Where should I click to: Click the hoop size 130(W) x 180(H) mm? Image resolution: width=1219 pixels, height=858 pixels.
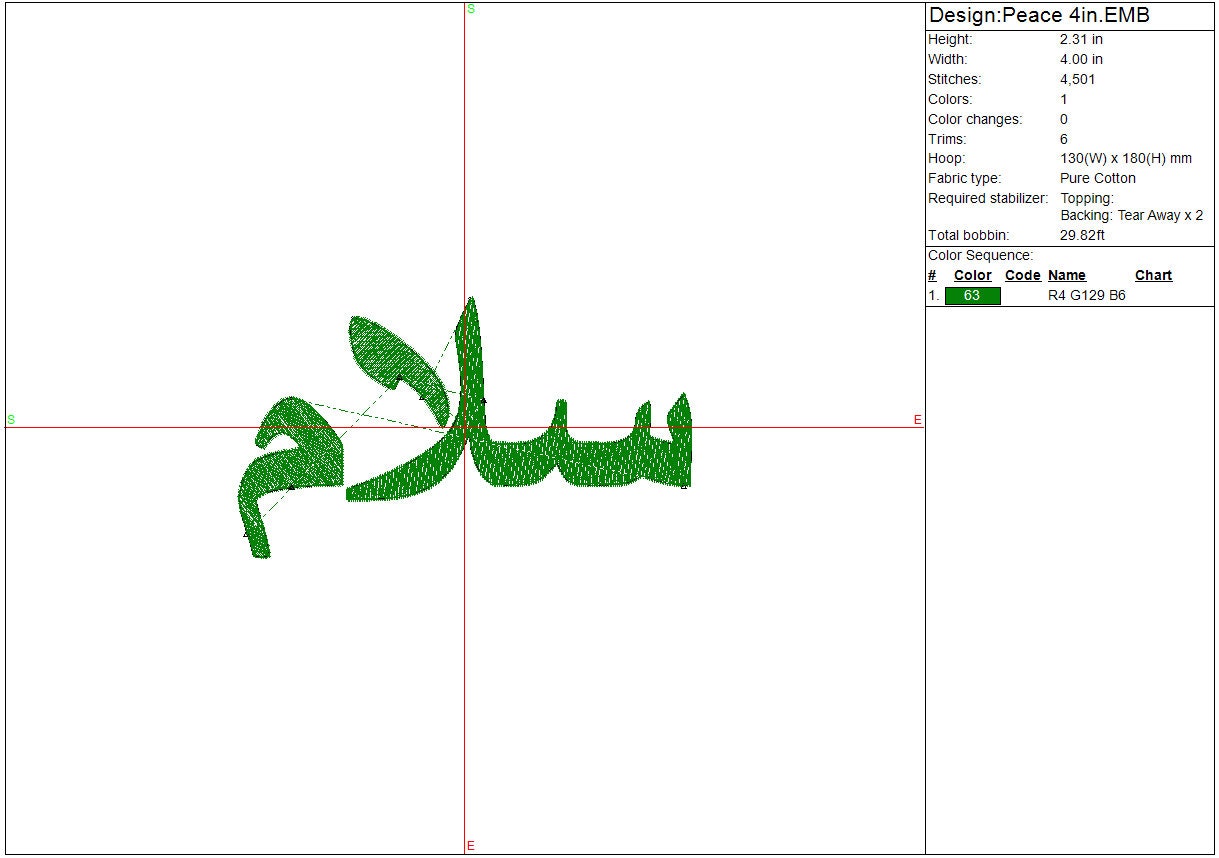(1125, 158)
